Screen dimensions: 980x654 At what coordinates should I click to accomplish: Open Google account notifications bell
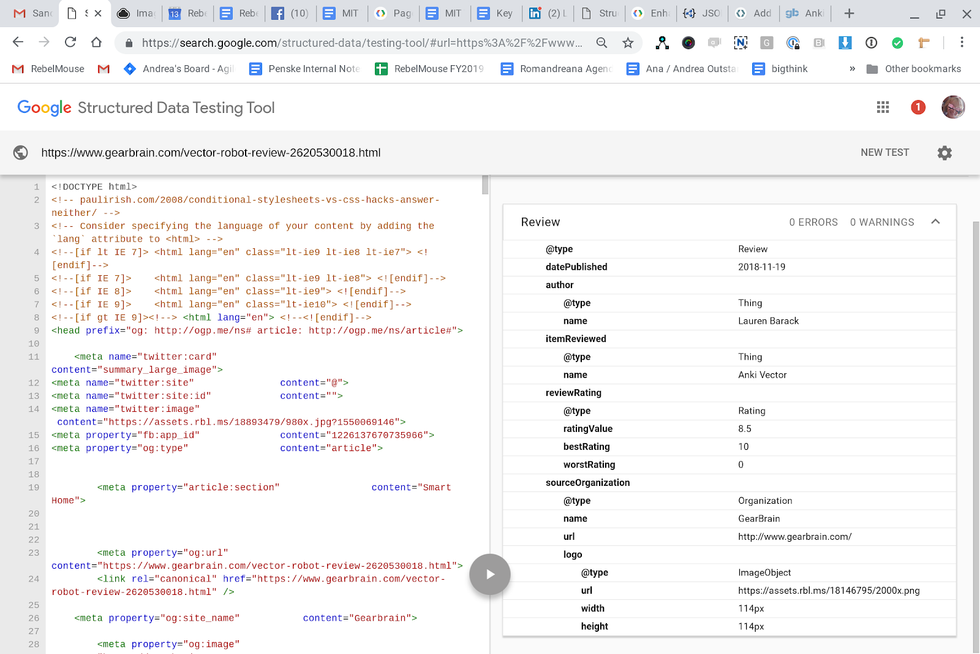pos(918,107)
